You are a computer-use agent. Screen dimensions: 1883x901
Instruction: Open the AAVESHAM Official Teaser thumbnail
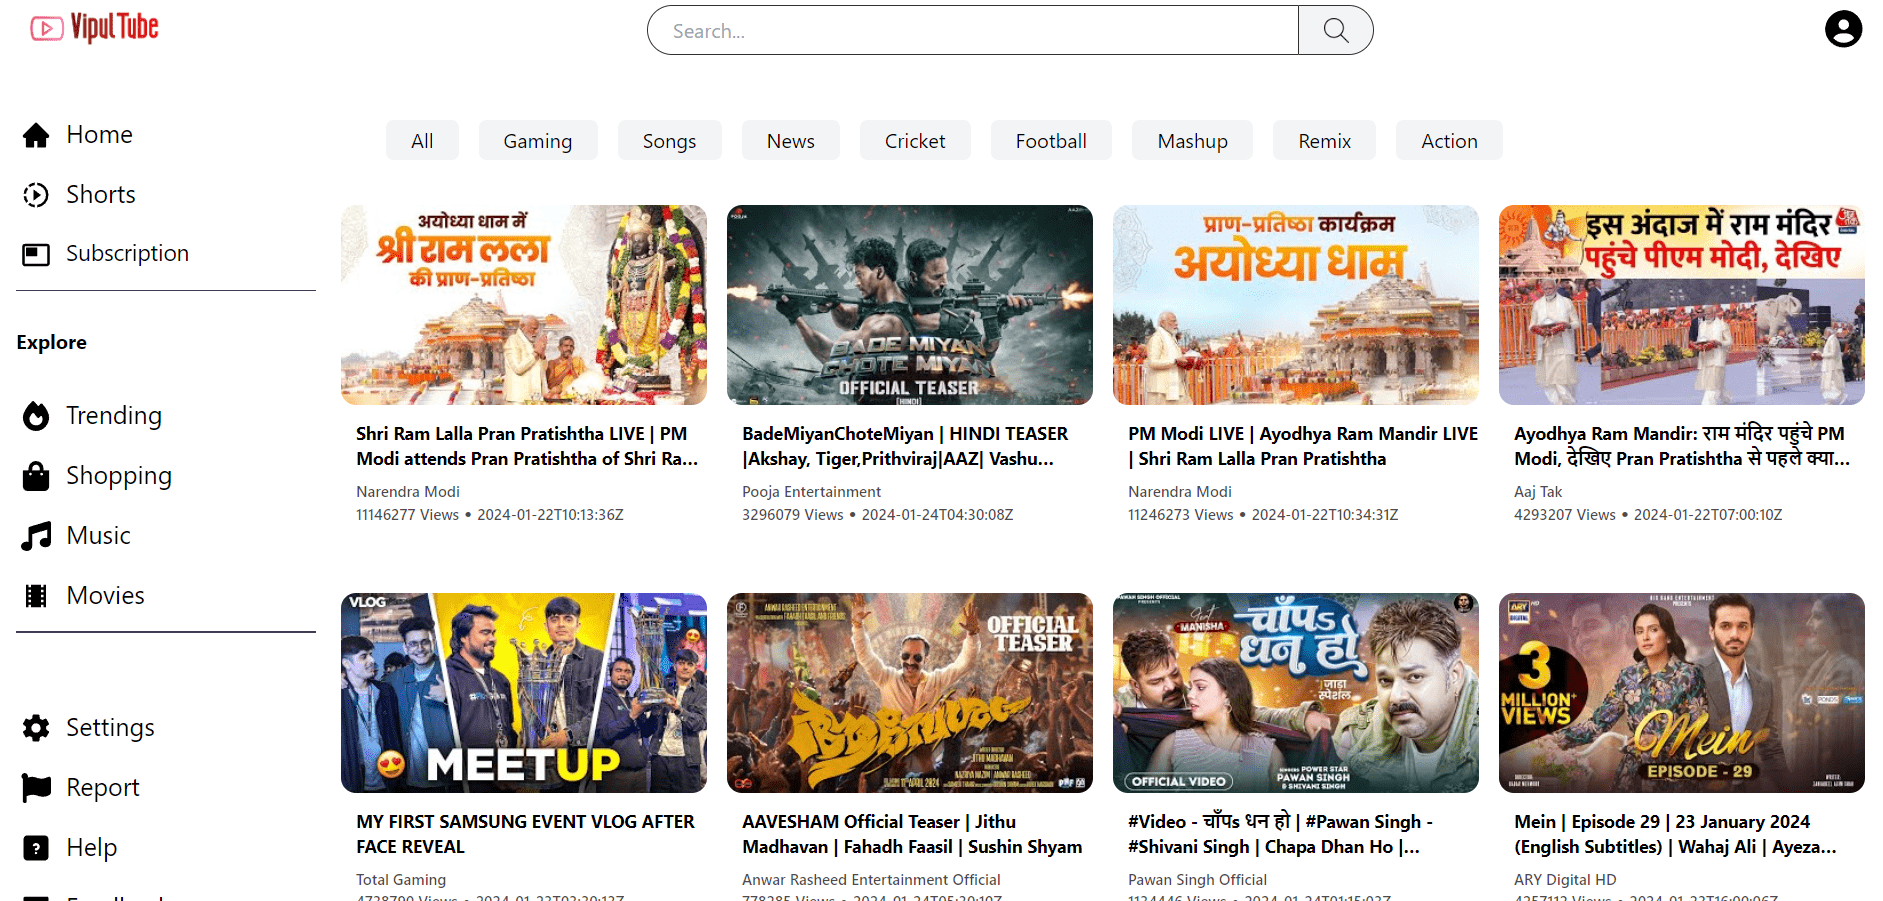click(910, 693)
